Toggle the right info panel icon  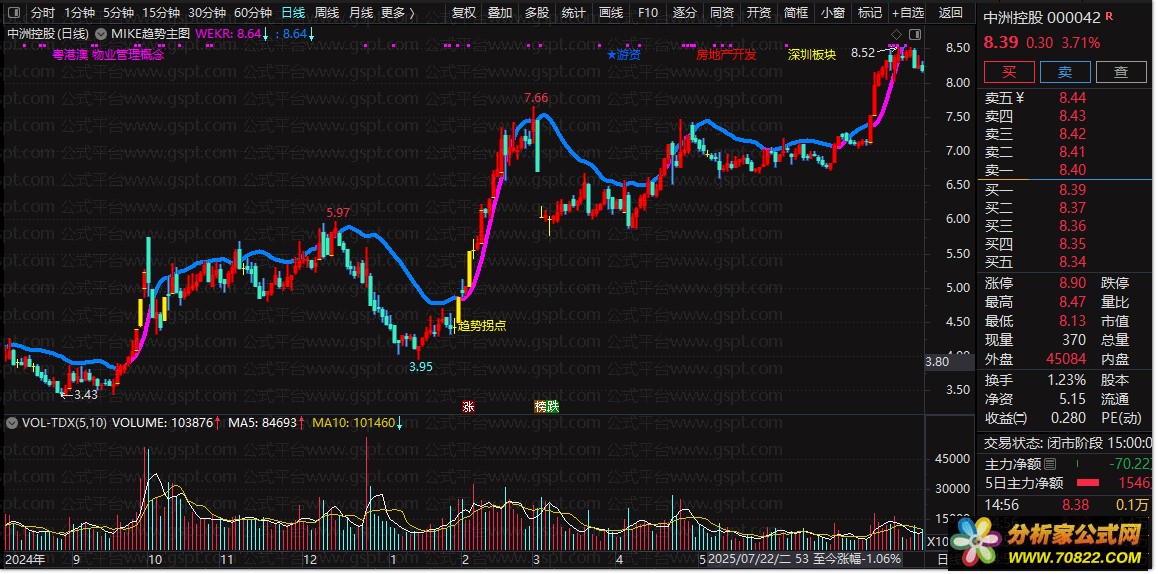pyautogui.click(x=915, y=34)
